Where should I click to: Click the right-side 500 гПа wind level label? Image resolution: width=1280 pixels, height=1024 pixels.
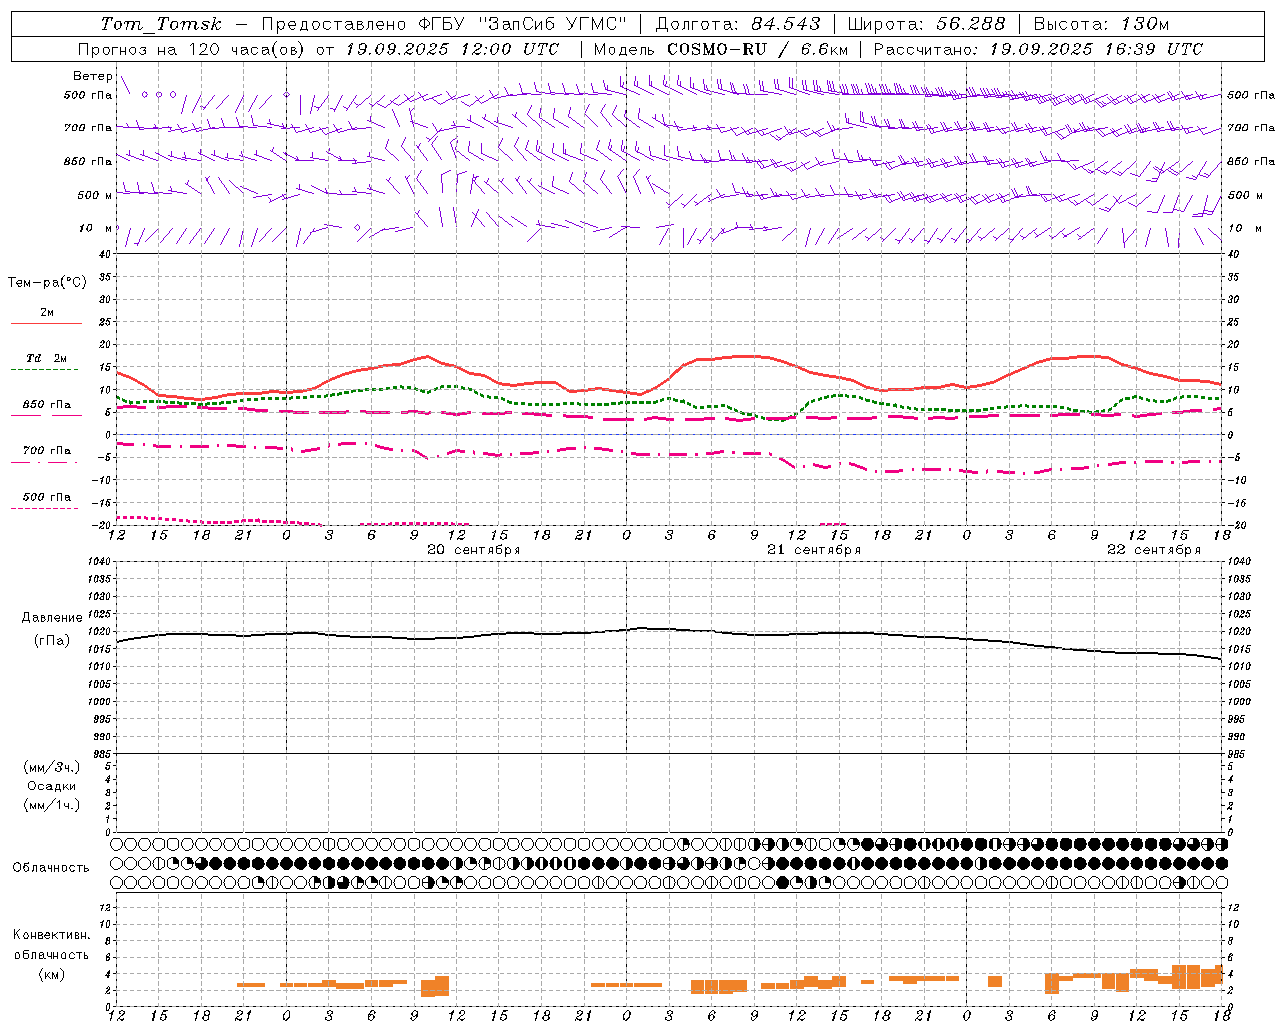(x=1251, y=96)
